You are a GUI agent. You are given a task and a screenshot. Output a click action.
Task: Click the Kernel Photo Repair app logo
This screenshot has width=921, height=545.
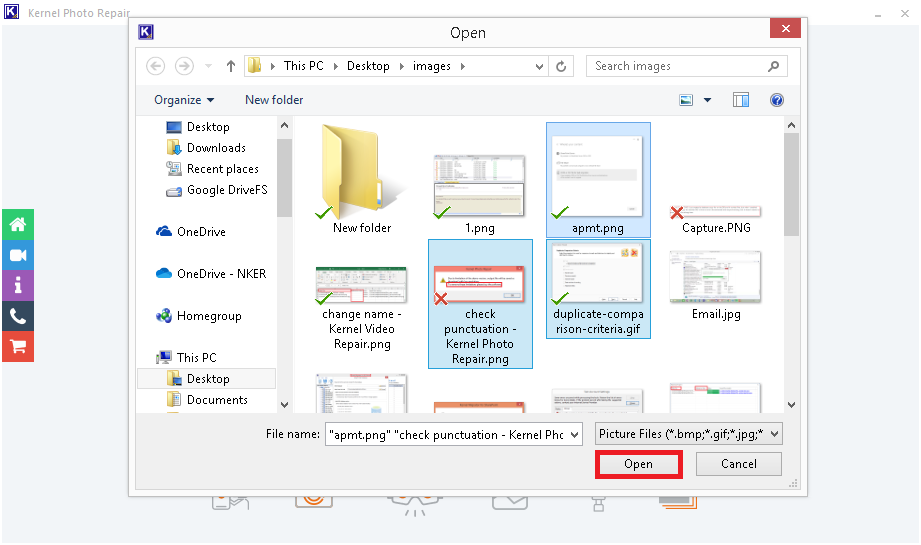click(x=11, y=12)
